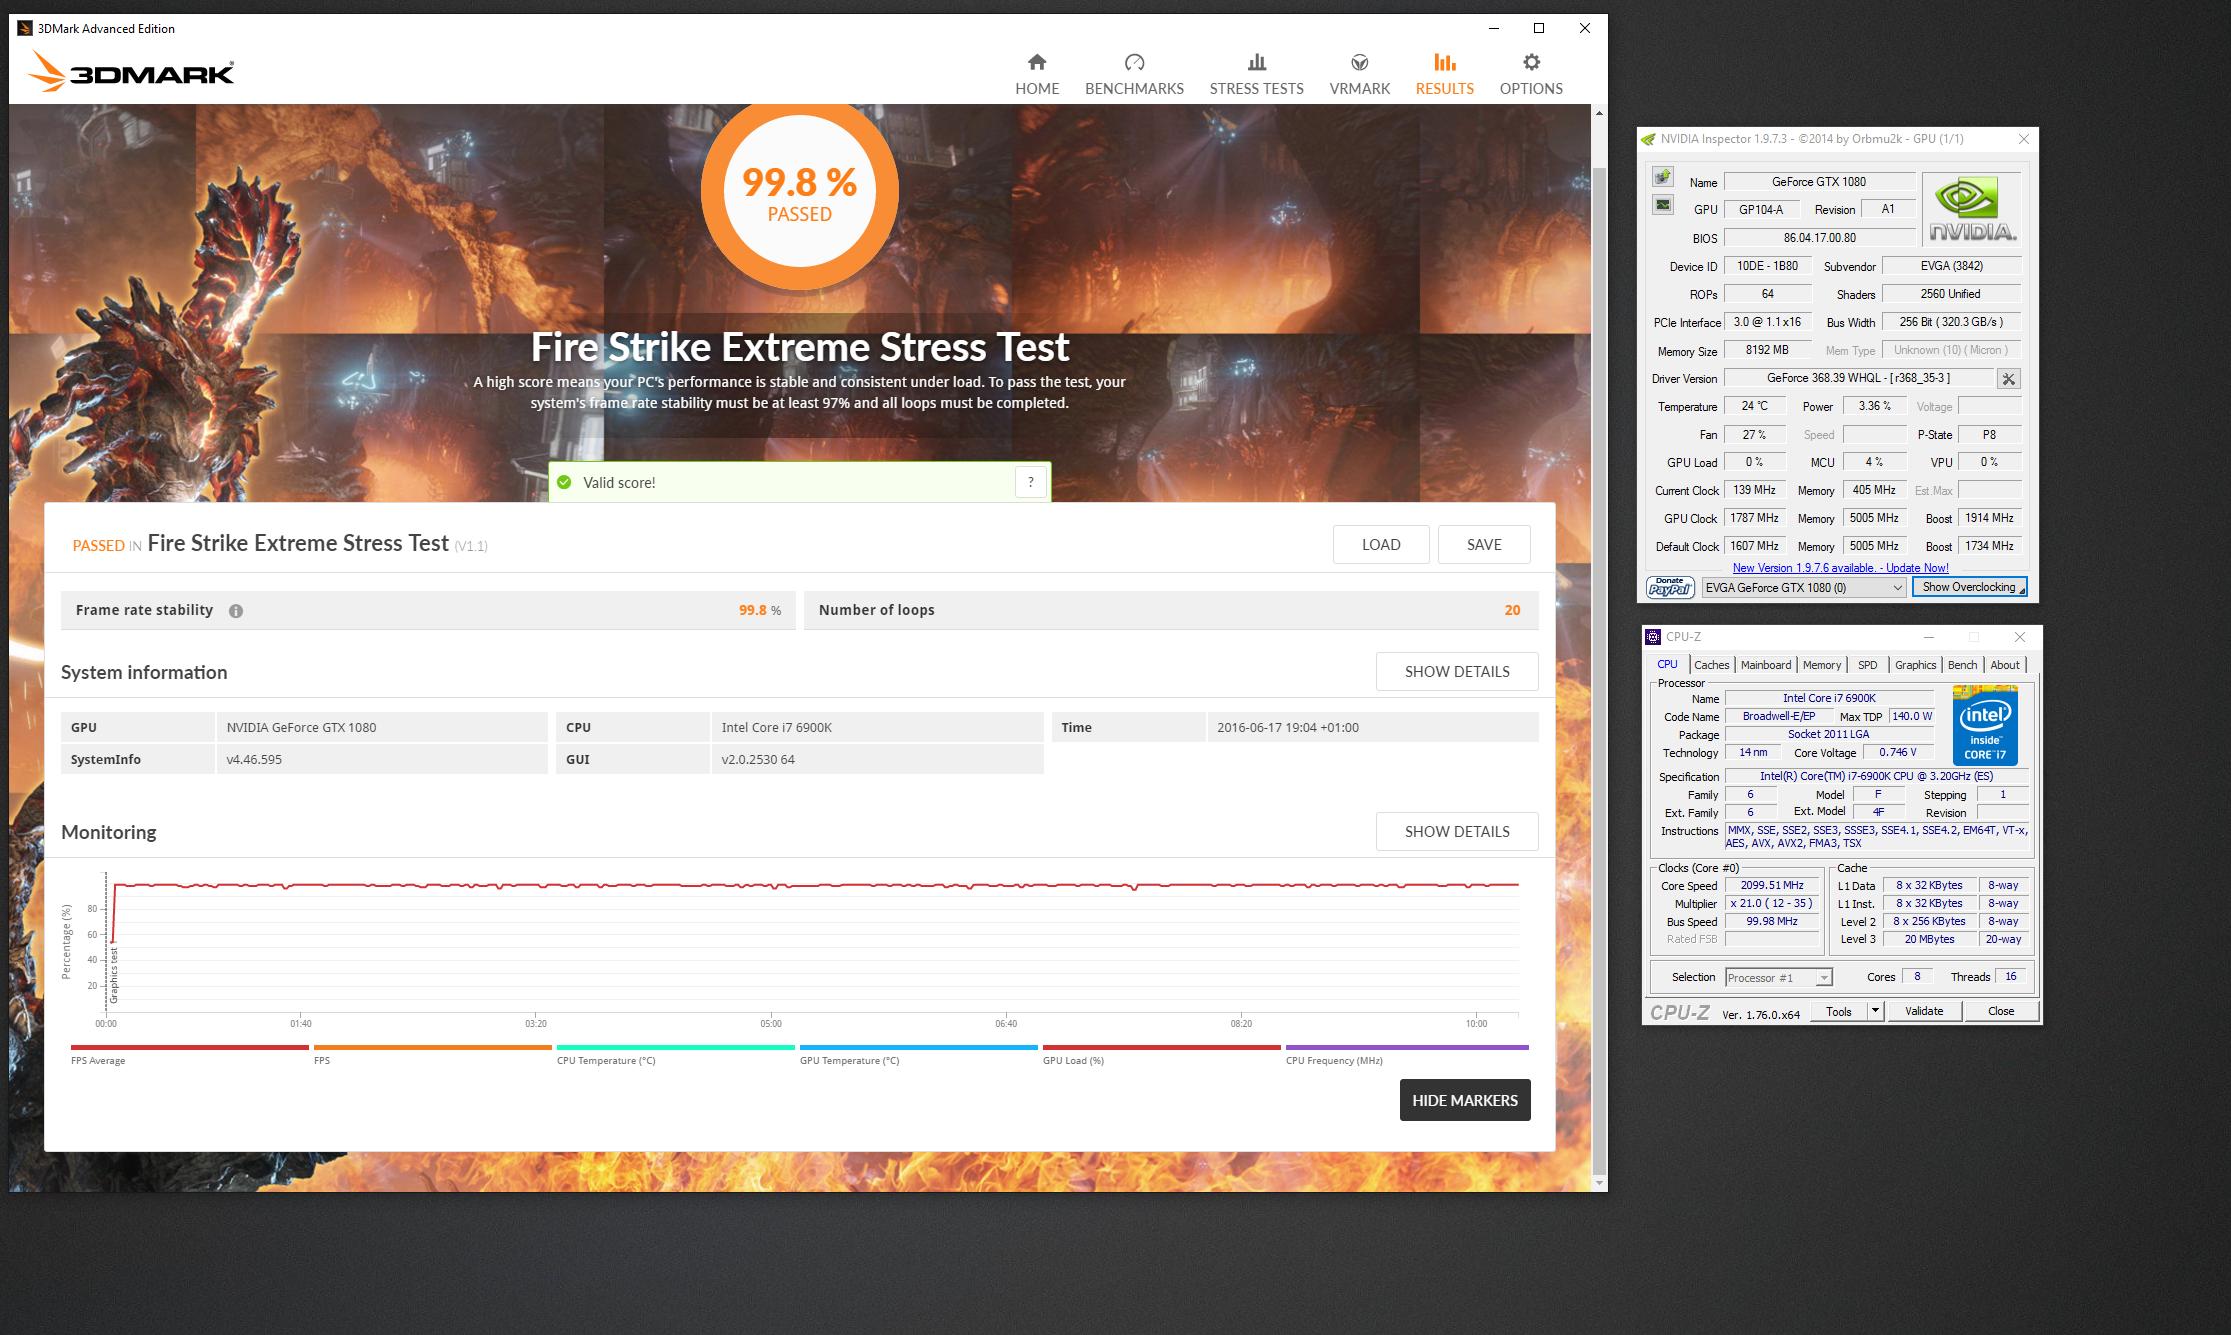Switch to CPU-Z Graphics tab
Screen dimensions: 2231x1335
(1915, 665)
